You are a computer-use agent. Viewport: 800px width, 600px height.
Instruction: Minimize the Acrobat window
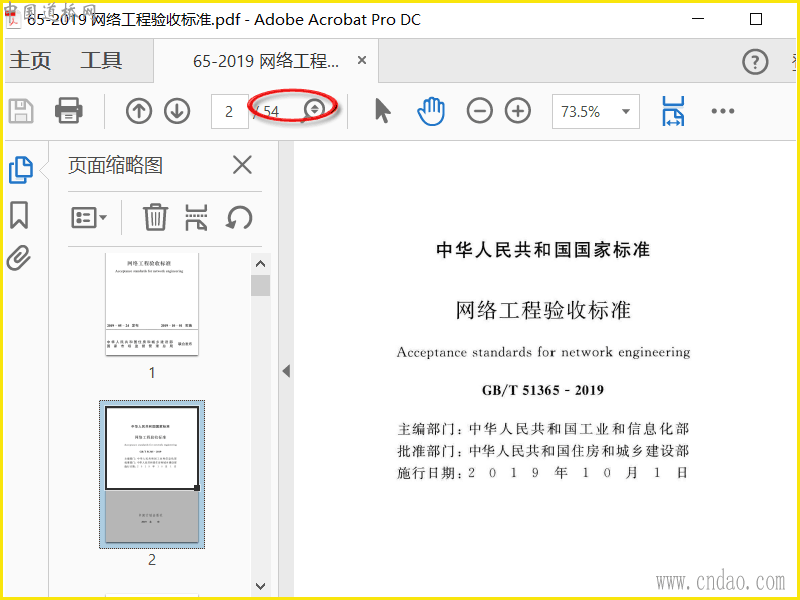pyautogui.click(x=698, y=19)
